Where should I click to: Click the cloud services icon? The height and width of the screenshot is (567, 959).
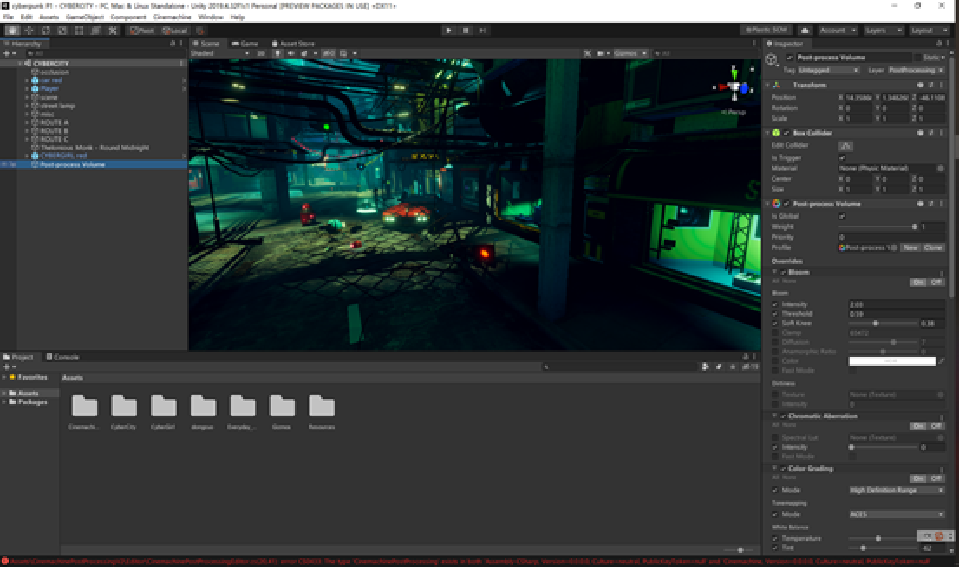click(805, 30)
